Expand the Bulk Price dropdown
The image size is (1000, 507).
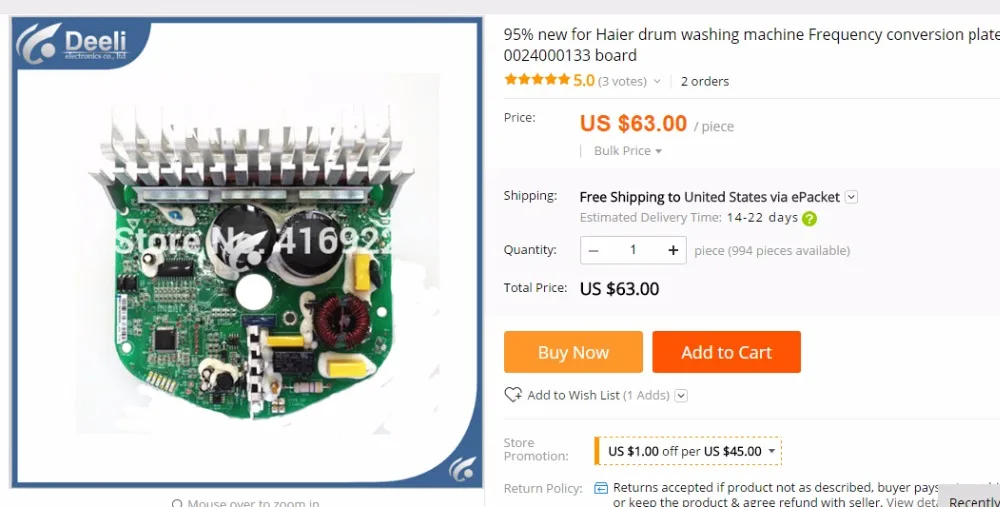(x=628, y=151)
